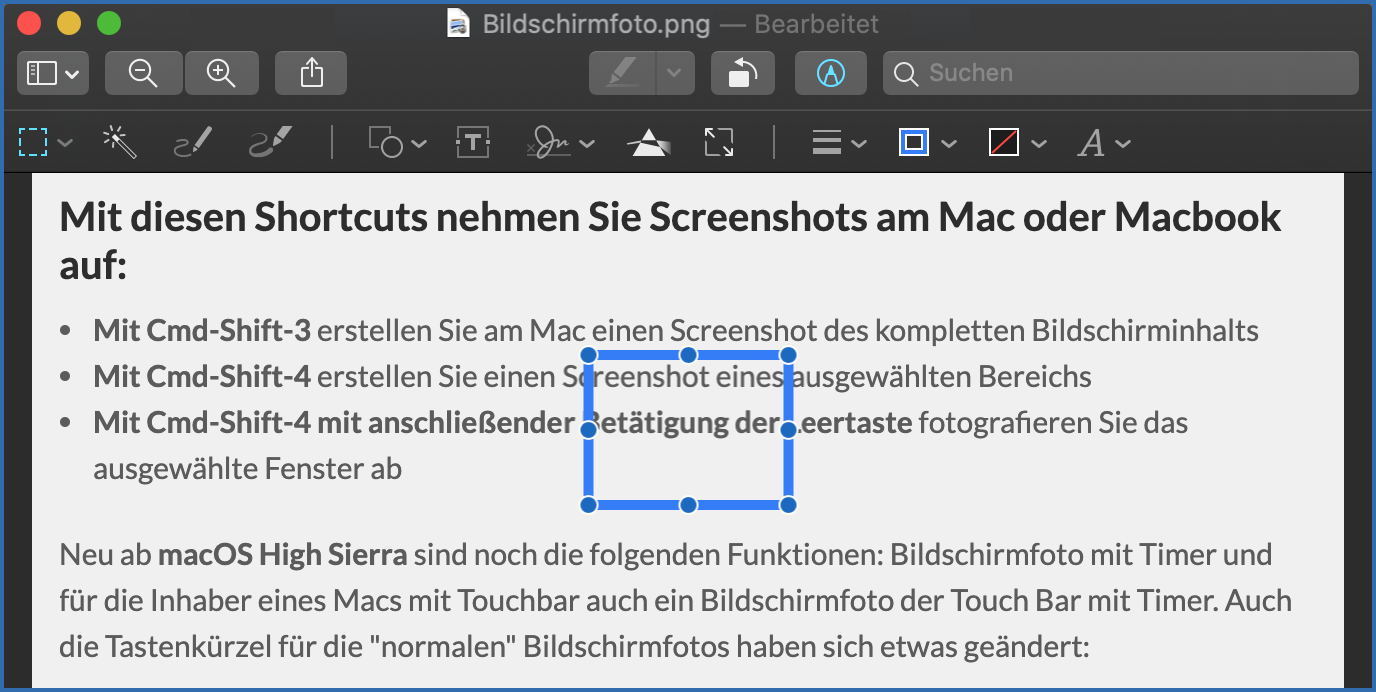Screen dimensions: 1376x692
Task: Click inside the Suchen search field
Action: point(1120,72)
